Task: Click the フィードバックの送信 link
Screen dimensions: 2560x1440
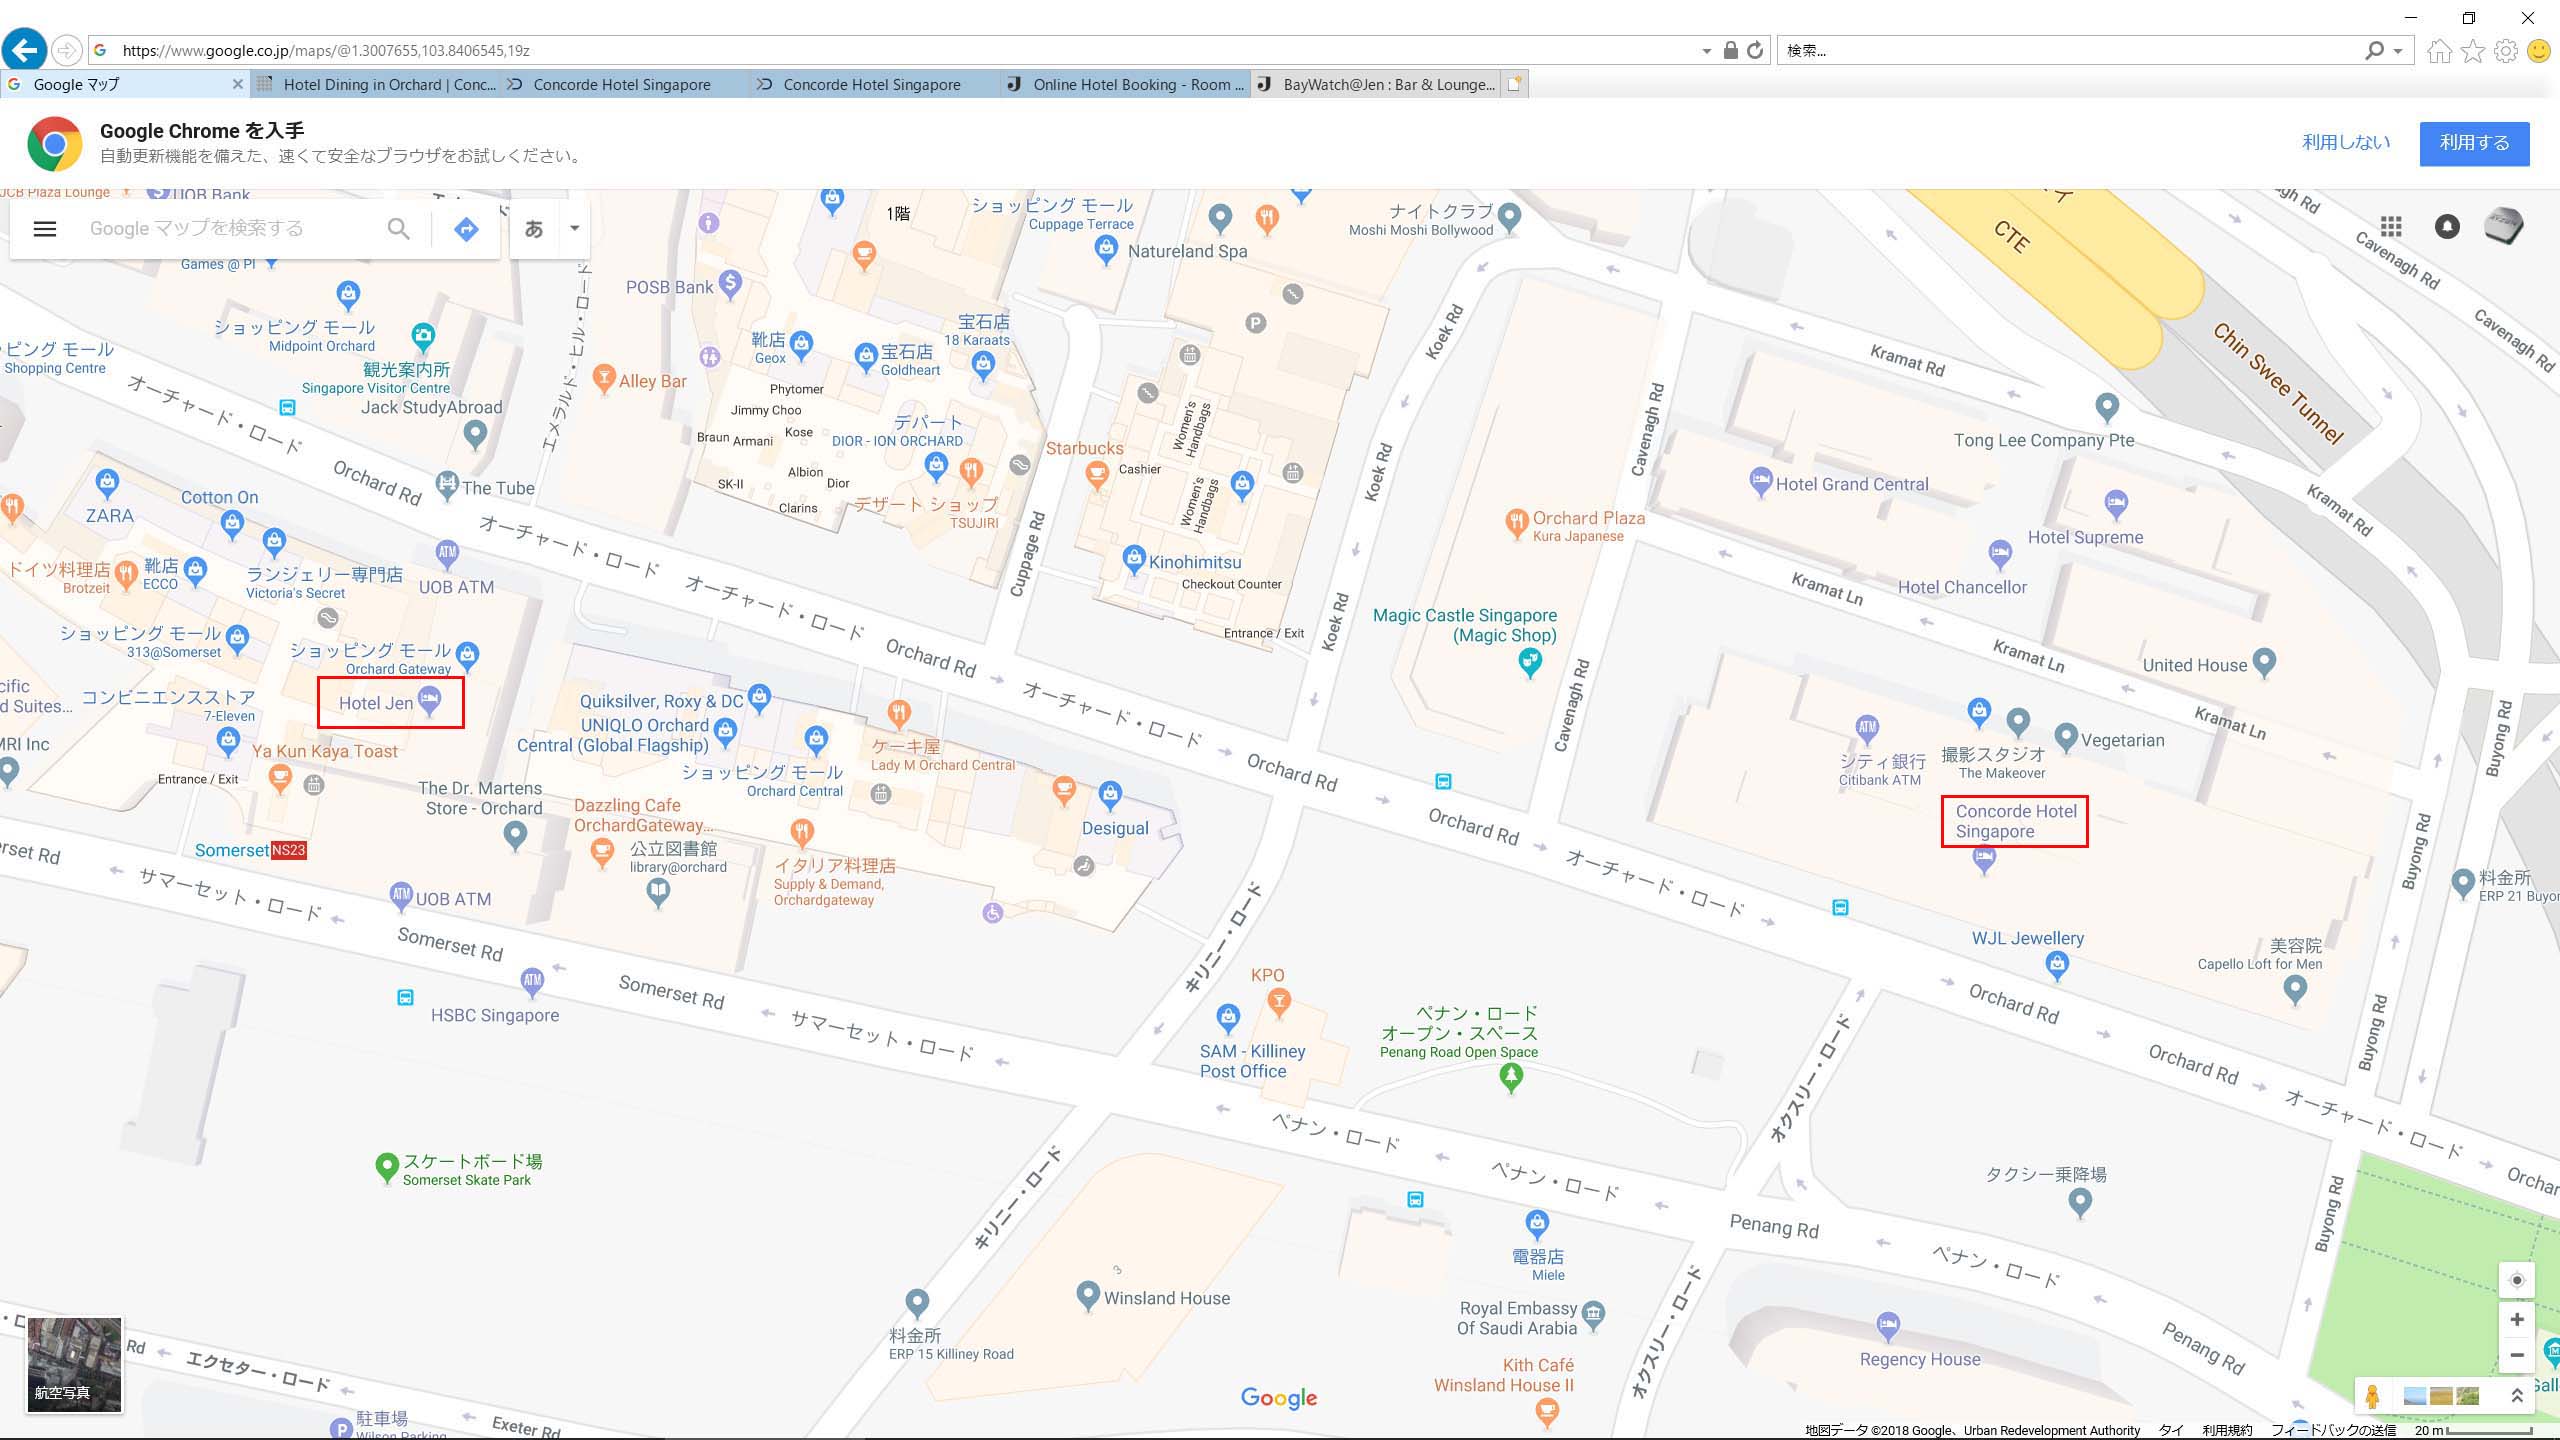Action: [x=2333, y=1430]
